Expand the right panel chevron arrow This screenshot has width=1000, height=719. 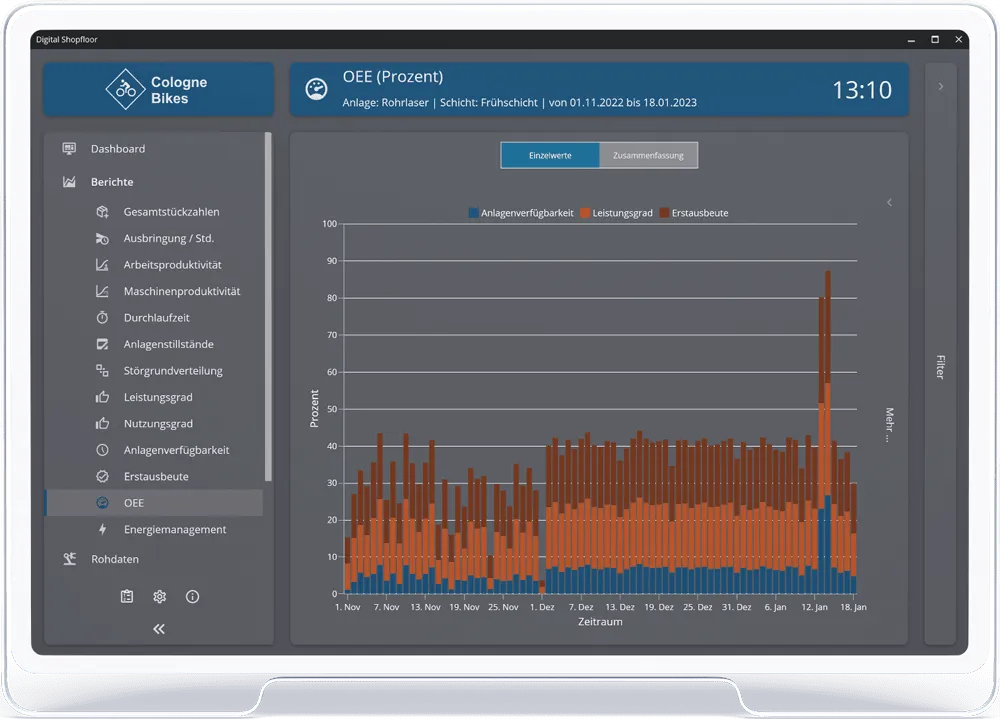[941, 86]
